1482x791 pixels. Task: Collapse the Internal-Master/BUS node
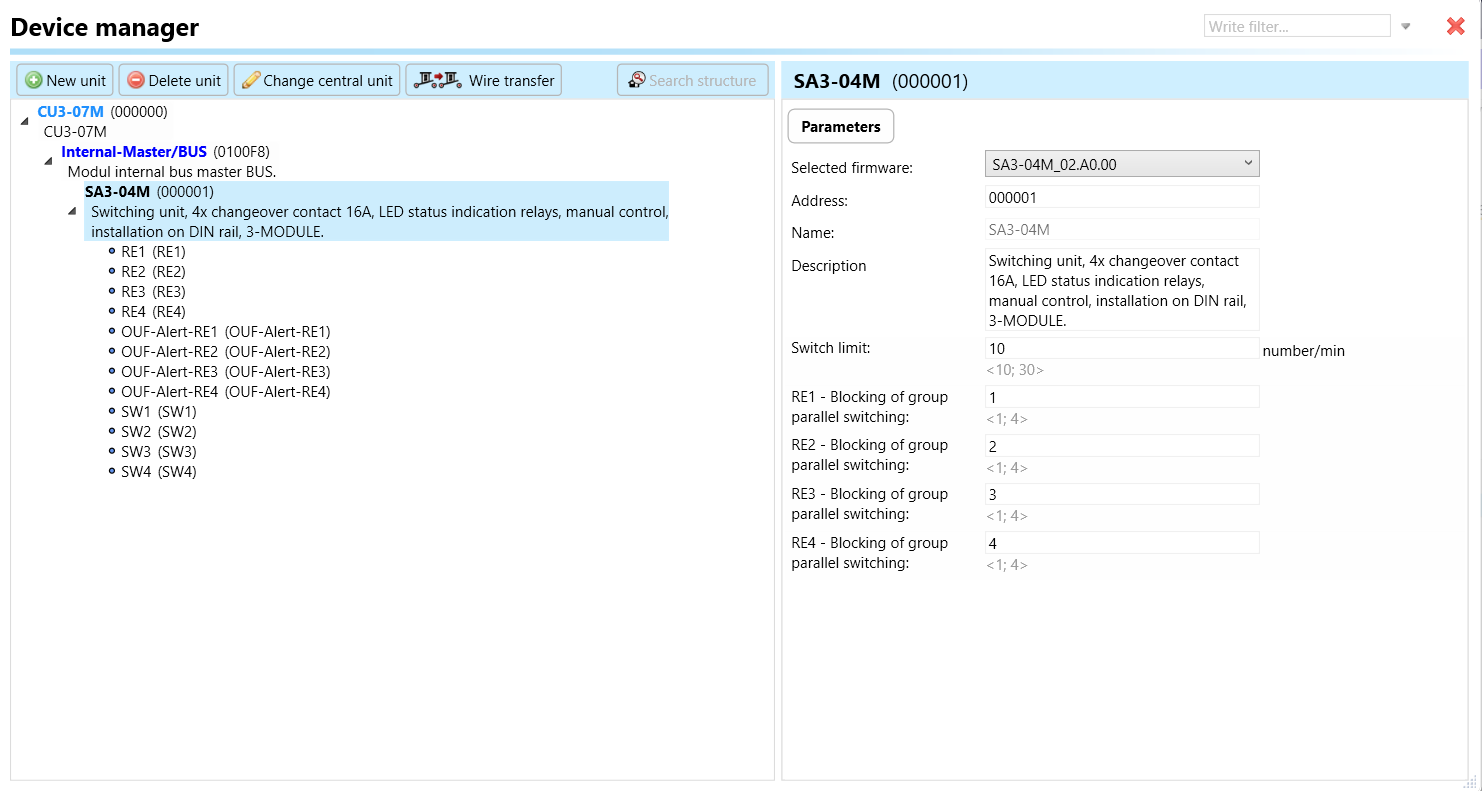tap(48, 161)
